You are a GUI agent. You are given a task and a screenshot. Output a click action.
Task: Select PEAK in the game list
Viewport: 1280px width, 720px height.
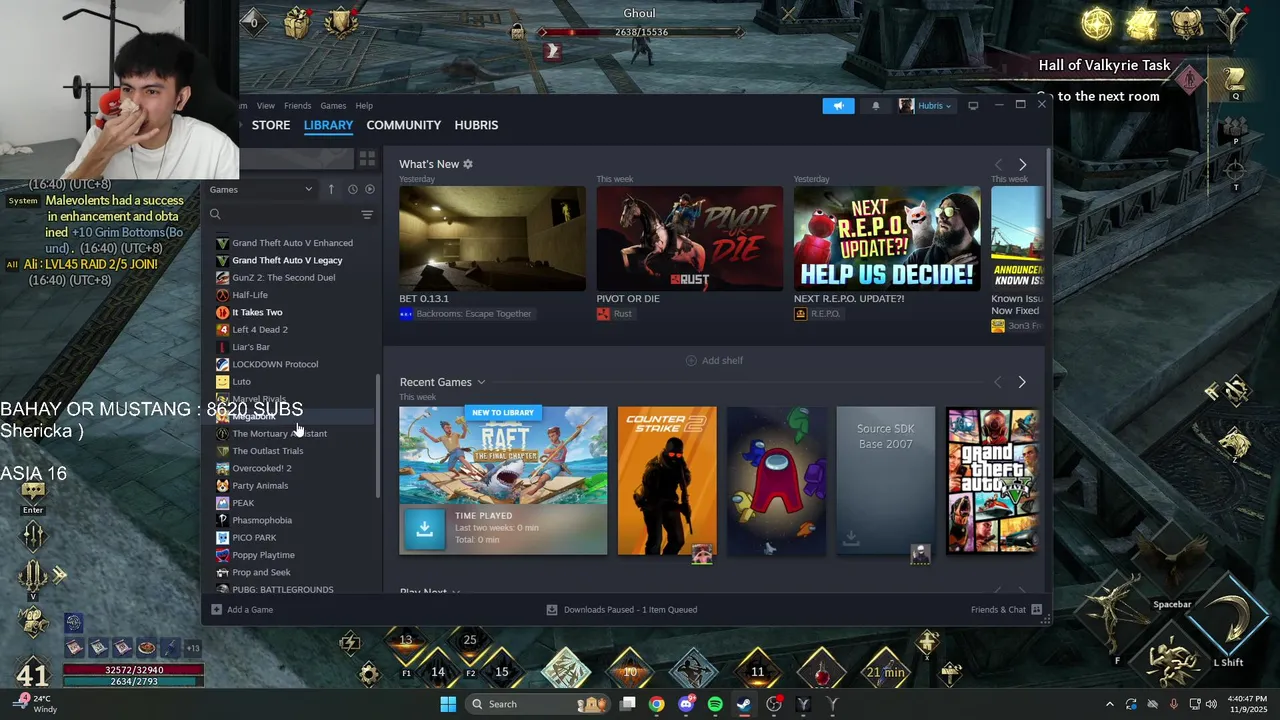click(x=243, y=503)
